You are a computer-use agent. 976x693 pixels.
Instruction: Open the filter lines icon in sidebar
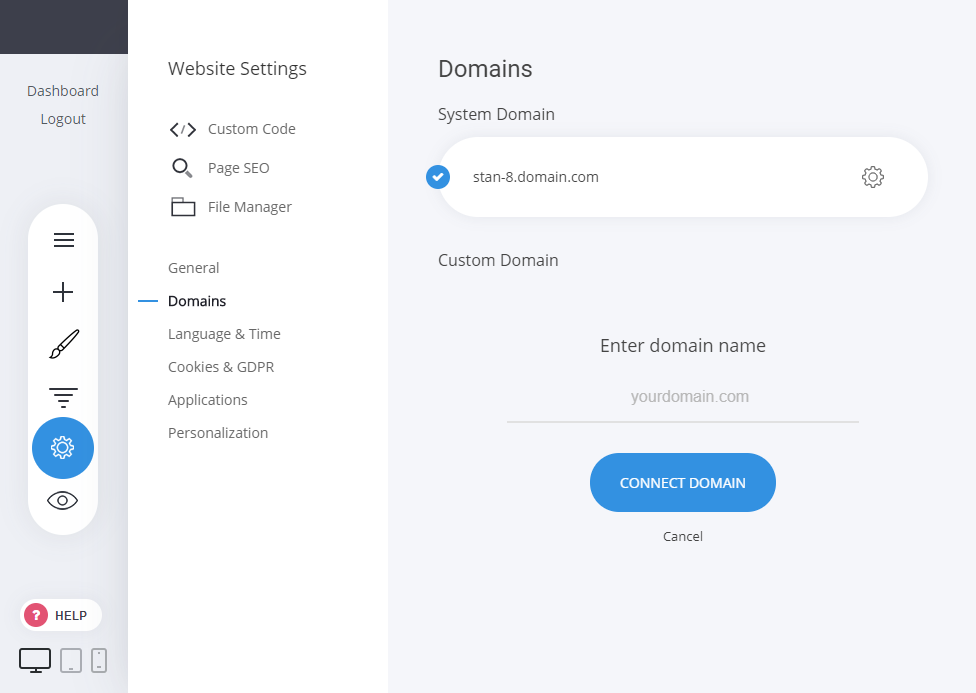[63, 396]
